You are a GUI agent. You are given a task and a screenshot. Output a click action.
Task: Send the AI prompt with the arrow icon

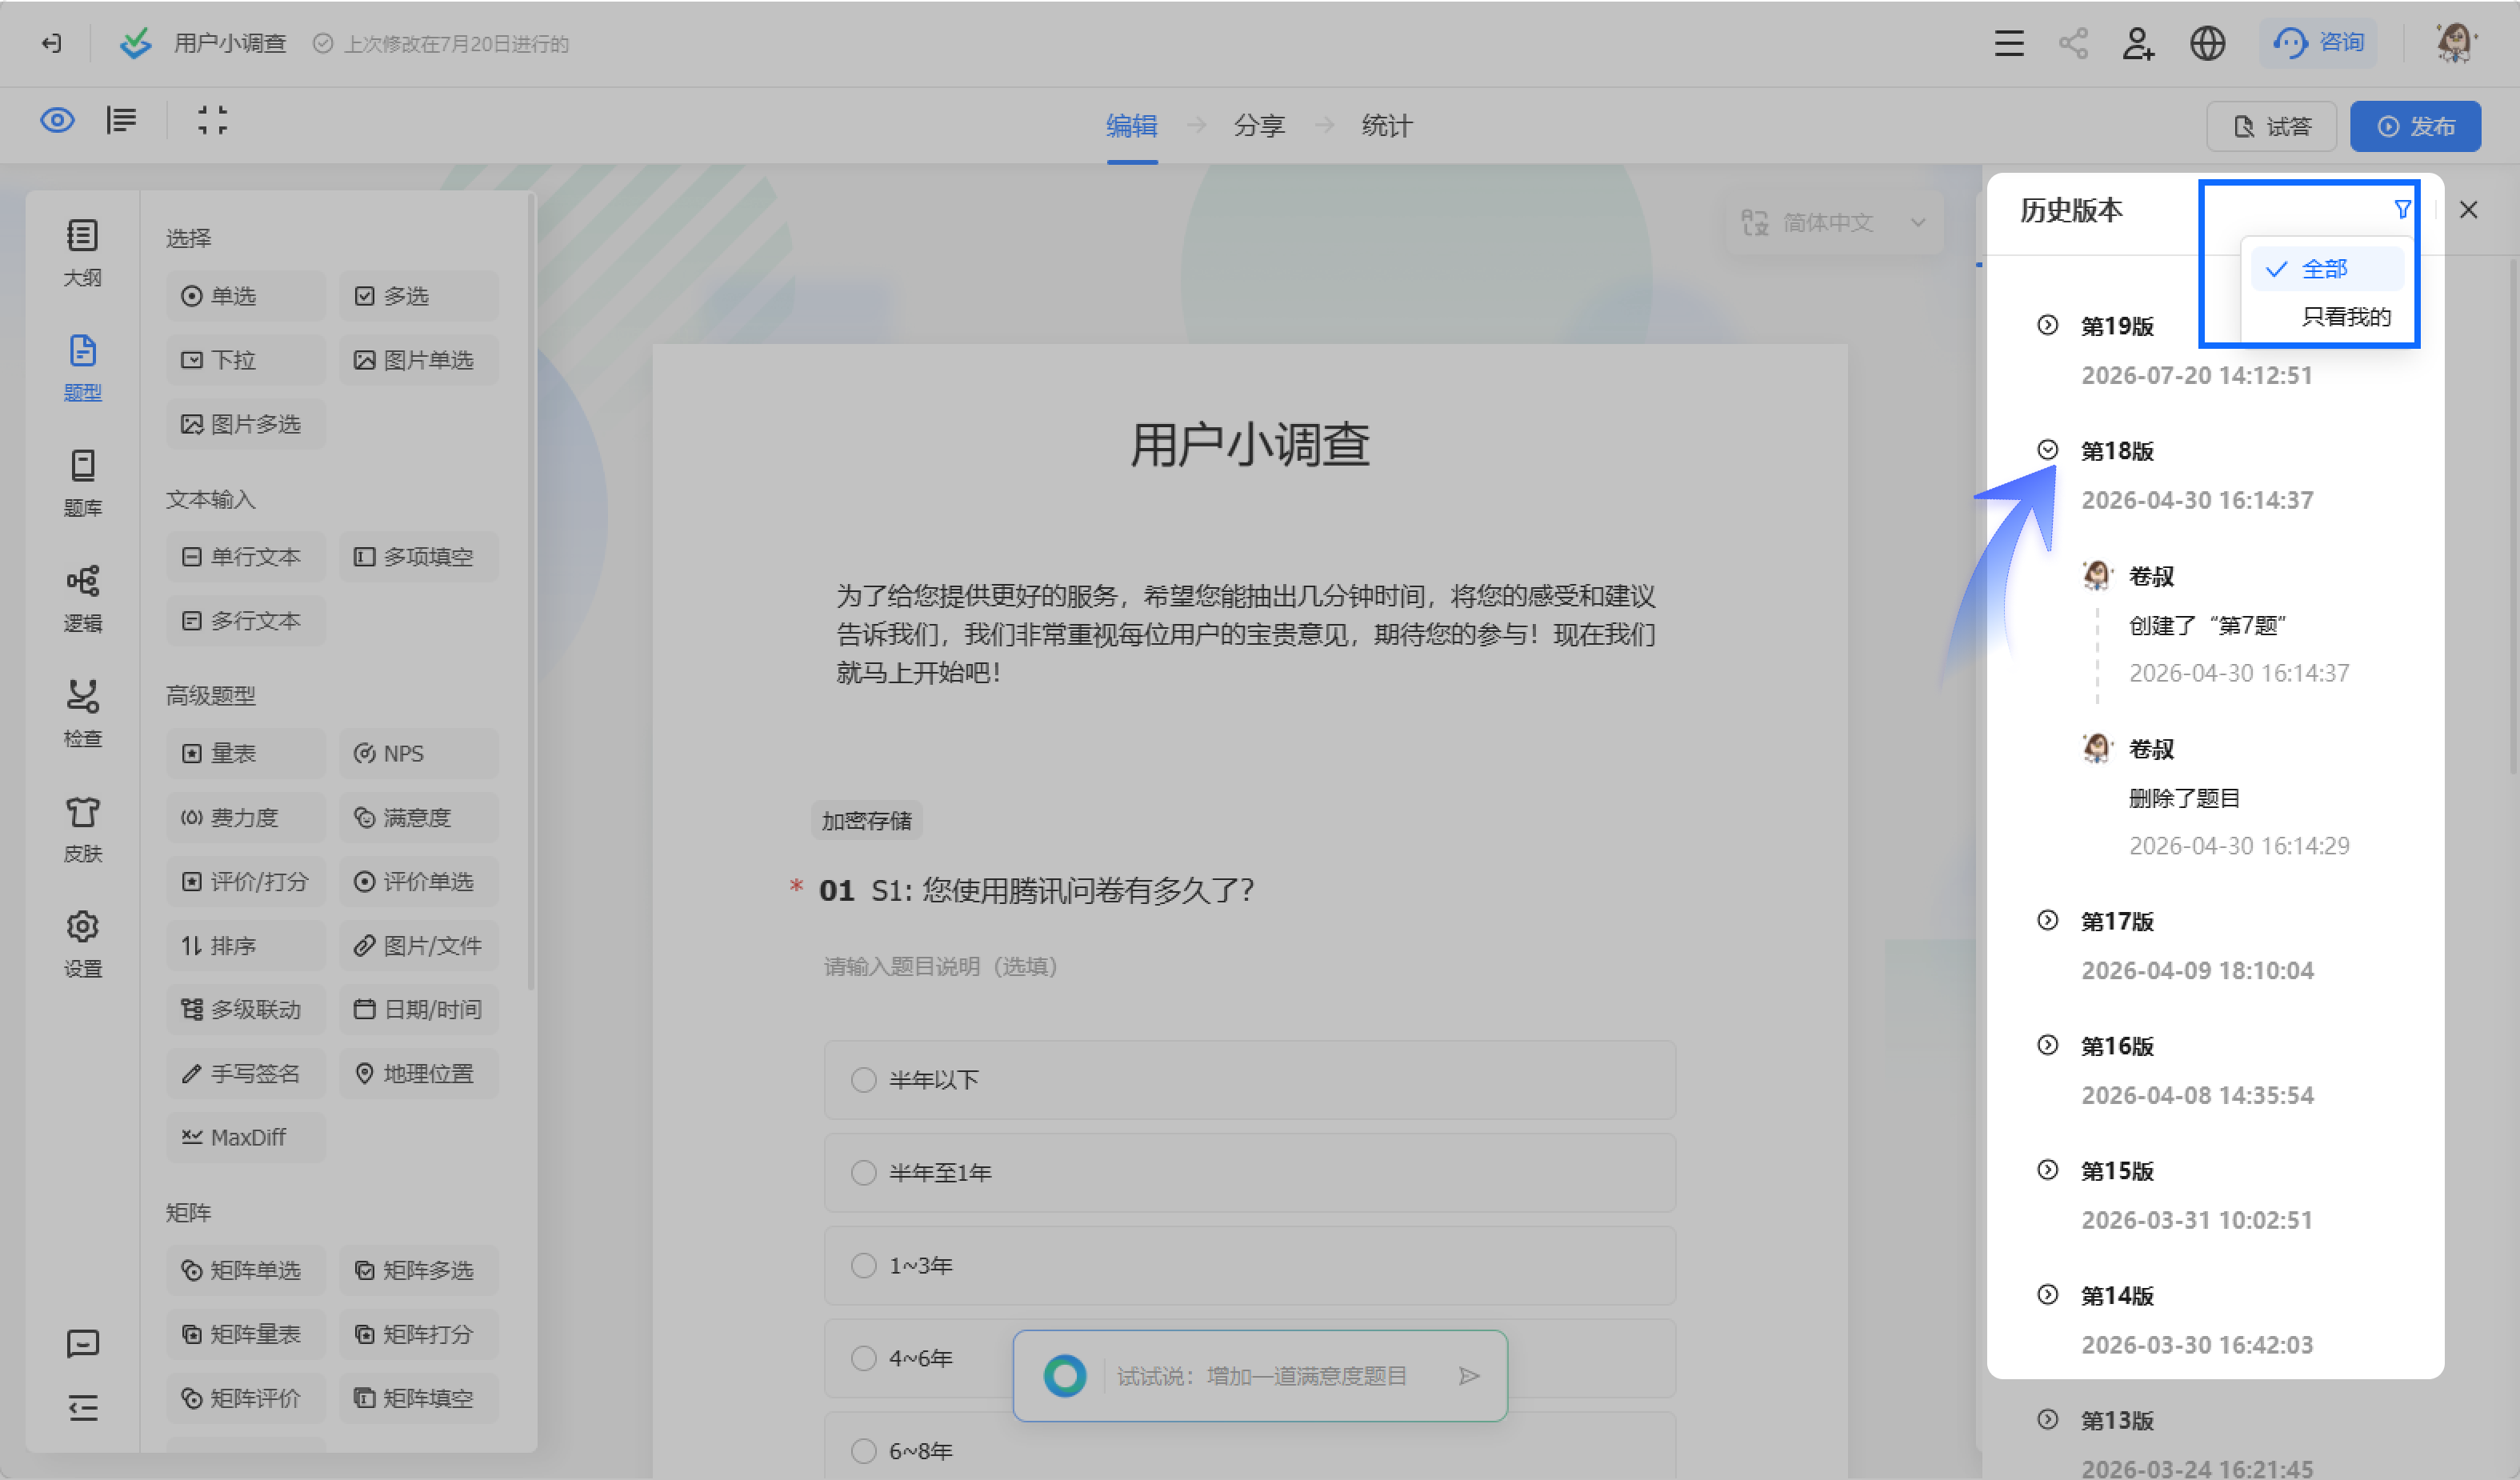point(1468,1376)
